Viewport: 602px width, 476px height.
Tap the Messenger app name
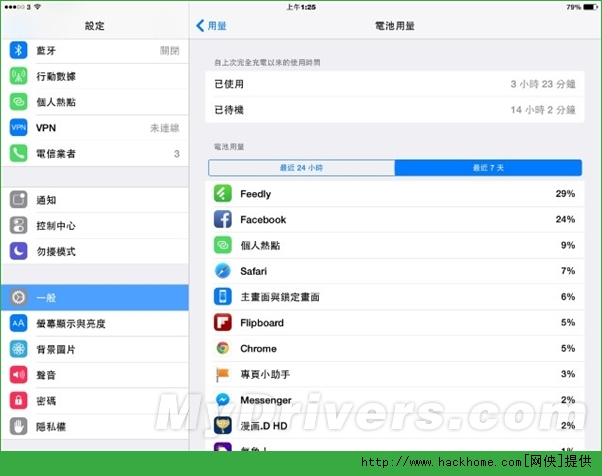266,400
